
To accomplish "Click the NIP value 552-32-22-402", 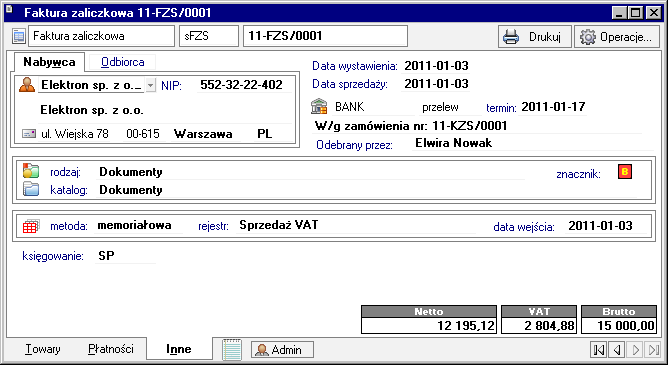I will (242, 85).
